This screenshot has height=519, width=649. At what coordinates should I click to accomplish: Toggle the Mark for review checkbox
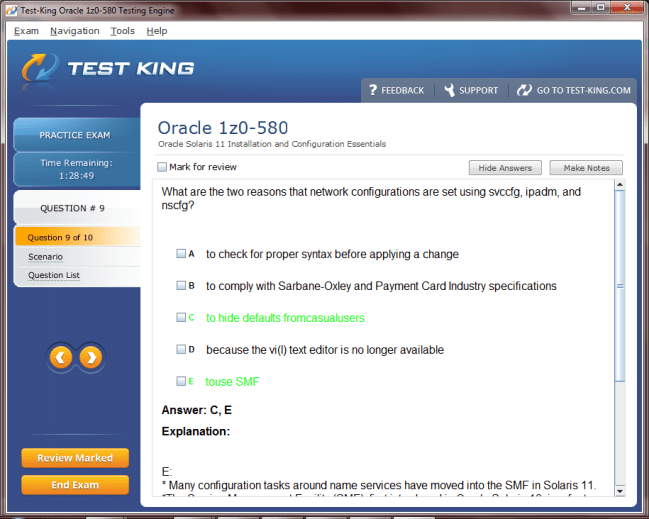pyautogui.click(x=163, y=167)
